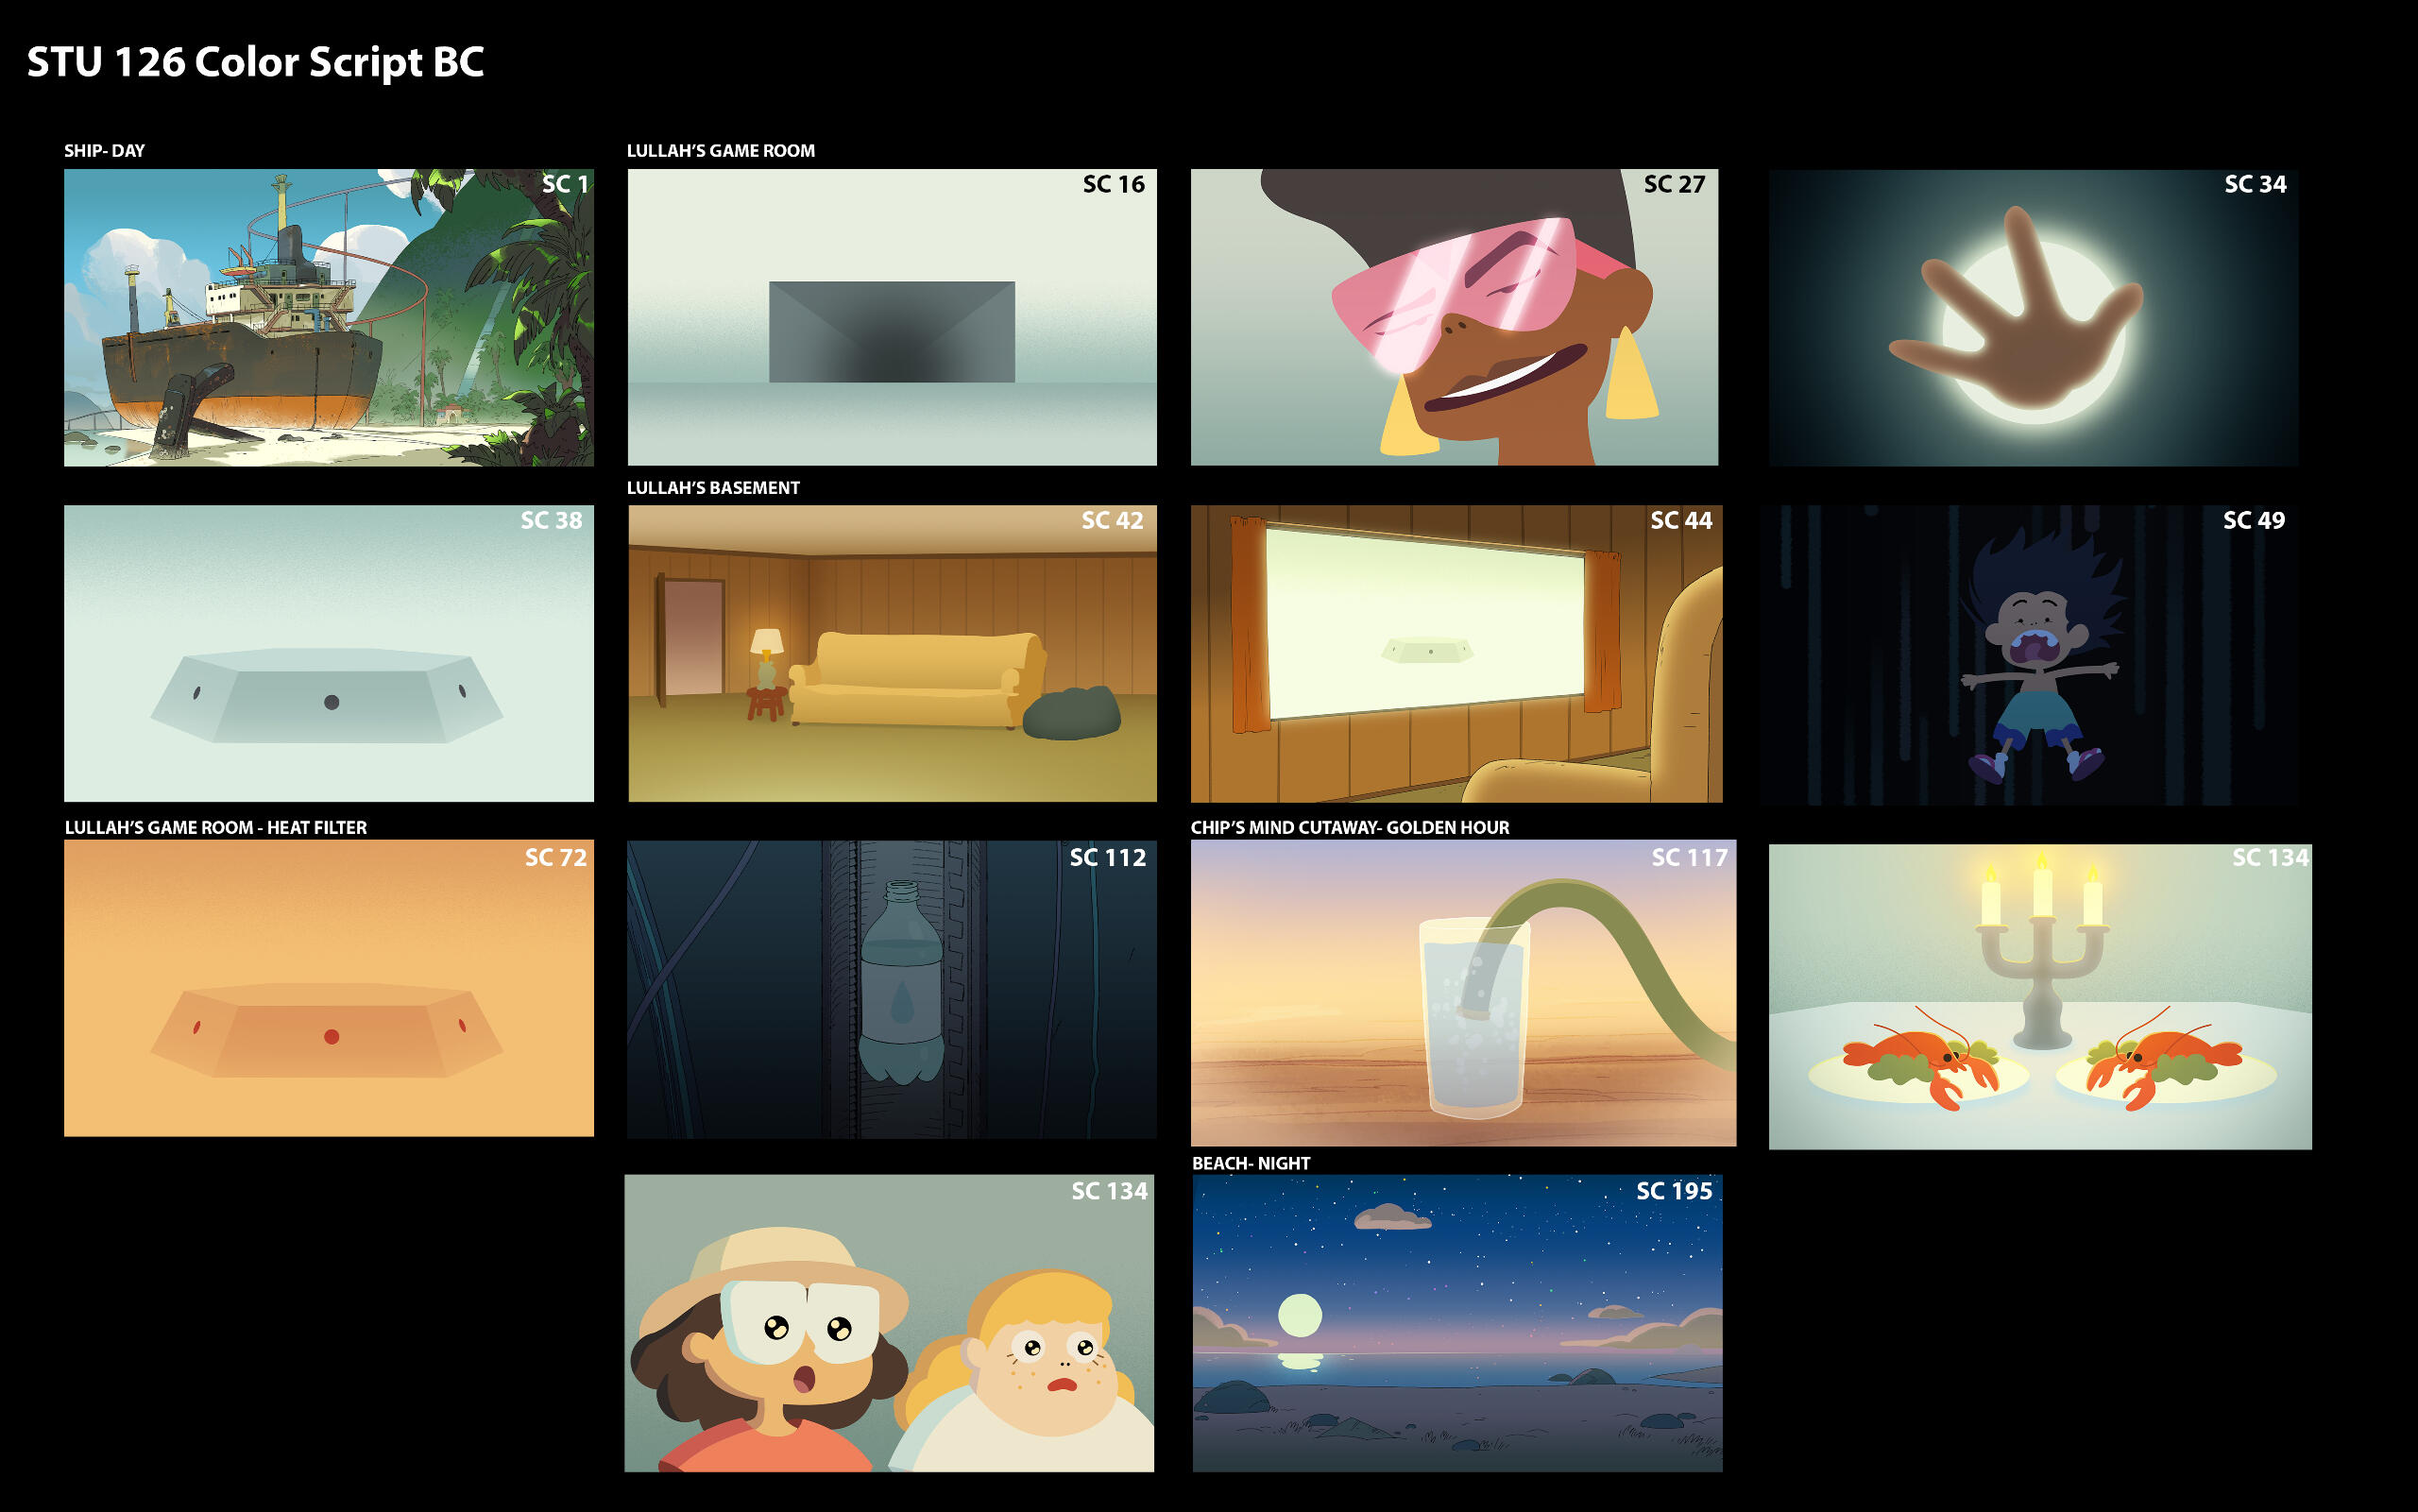
Task: Click the 'SC 117' scene number
Action: (1690, 857)
